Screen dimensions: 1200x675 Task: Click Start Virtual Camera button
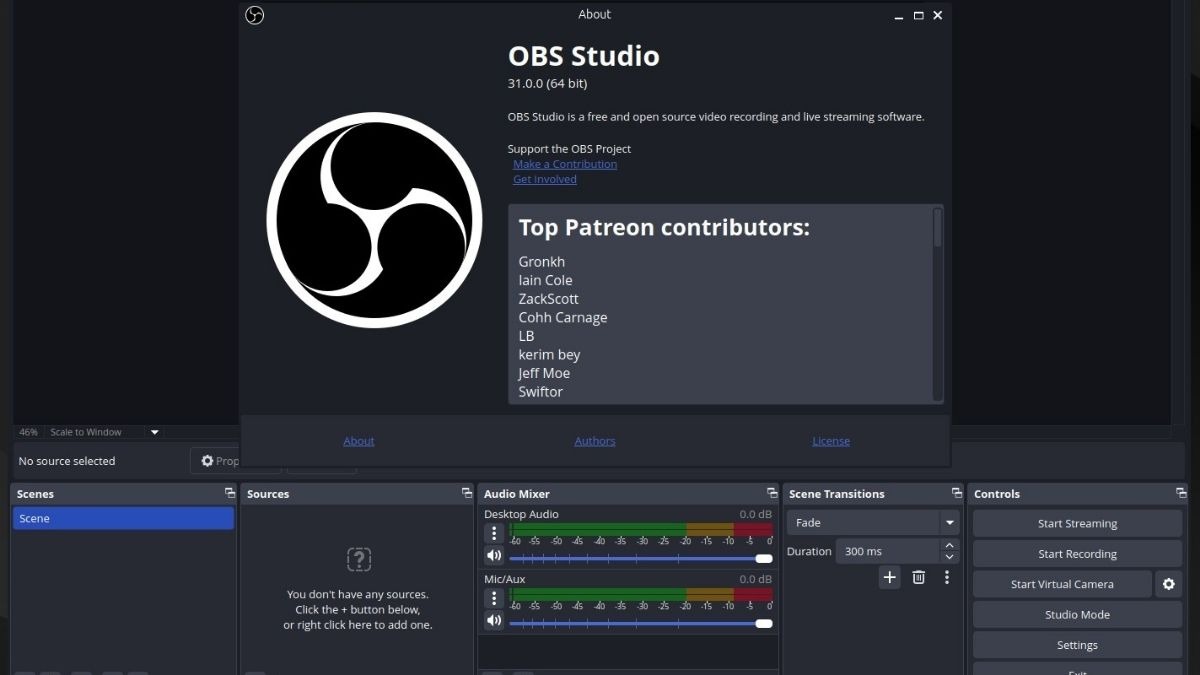(1062, 584)
